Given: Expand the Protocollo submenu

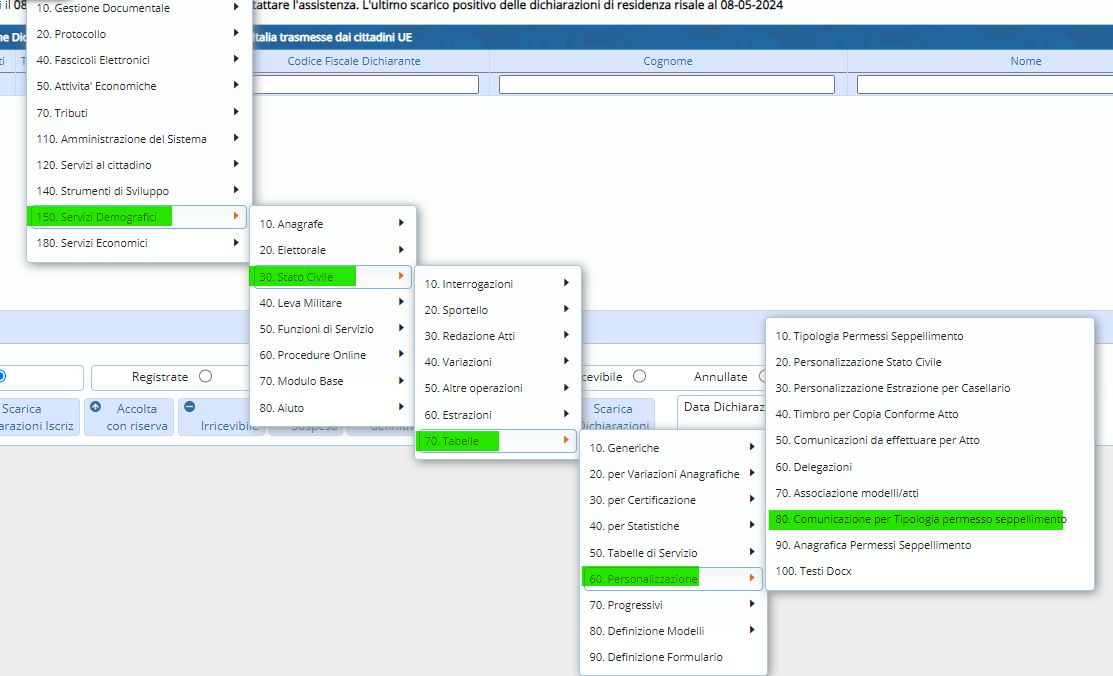Looking at the screenshot, I should coord(235,34).
